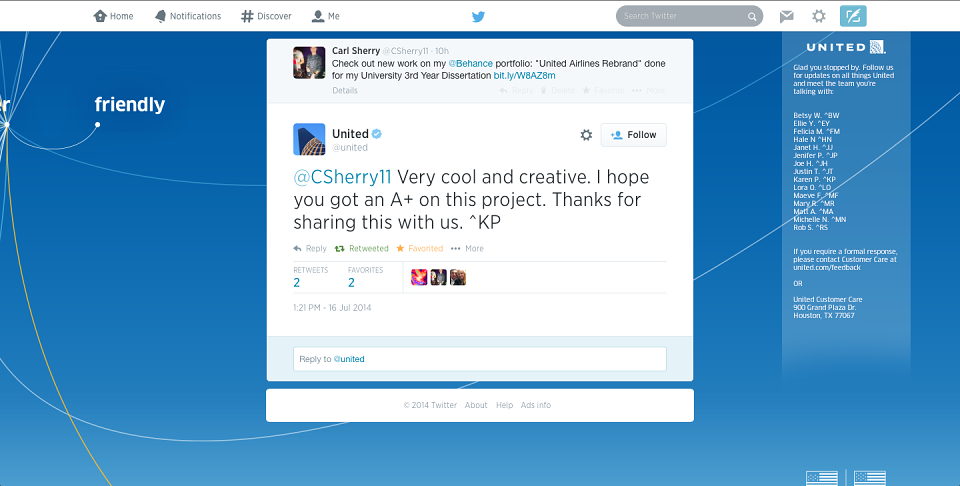Select the 'Rob S. ^RS' text
The width and height of the screenshot is (960, 486).
[x=811, y=227]
